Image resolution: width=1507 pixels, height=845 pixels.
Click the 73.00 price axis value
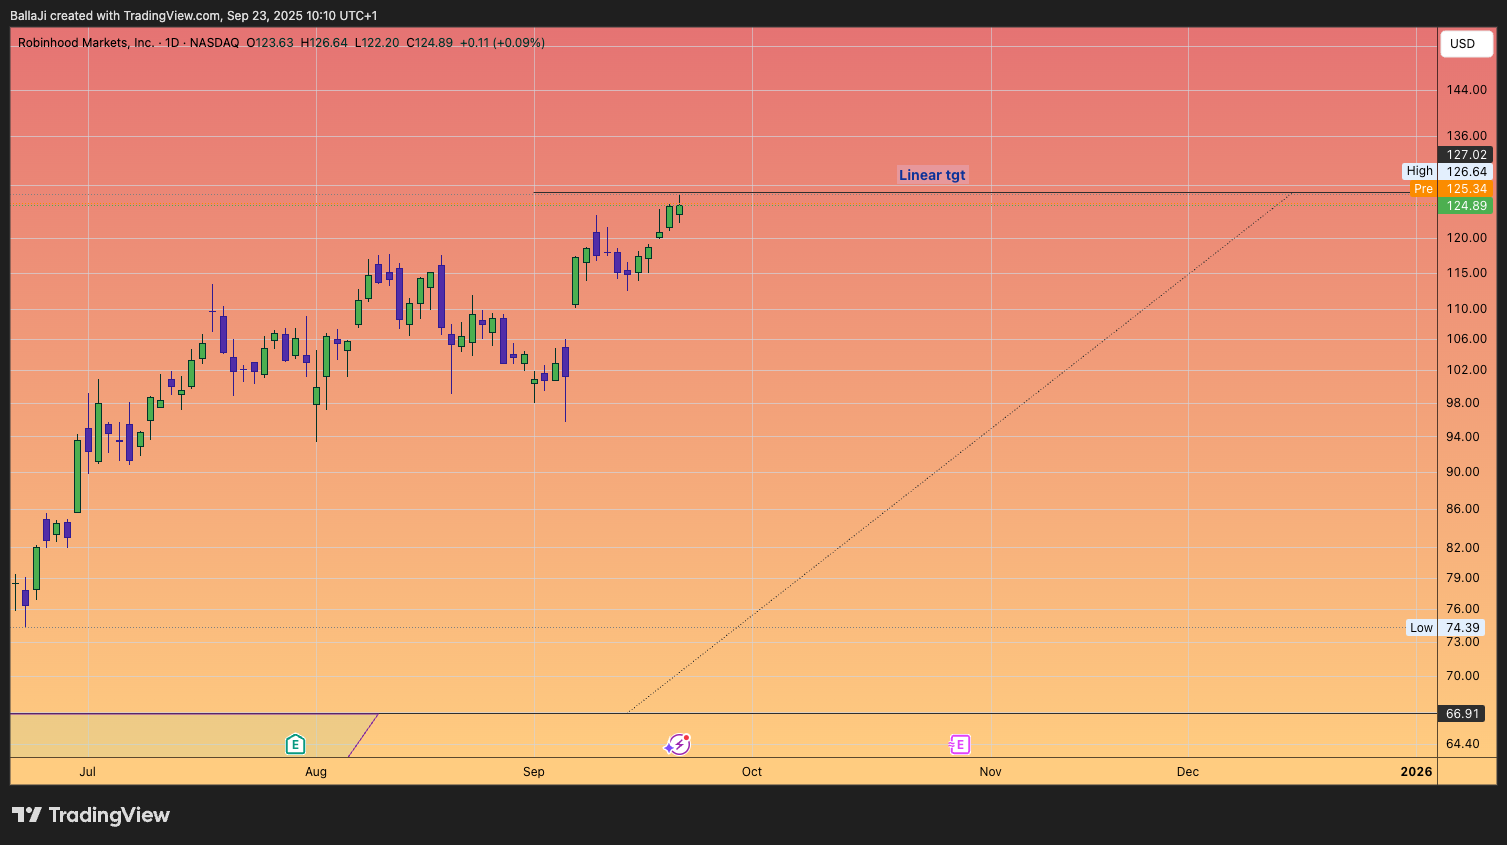pyautogui.click(x=1463, y=642)
